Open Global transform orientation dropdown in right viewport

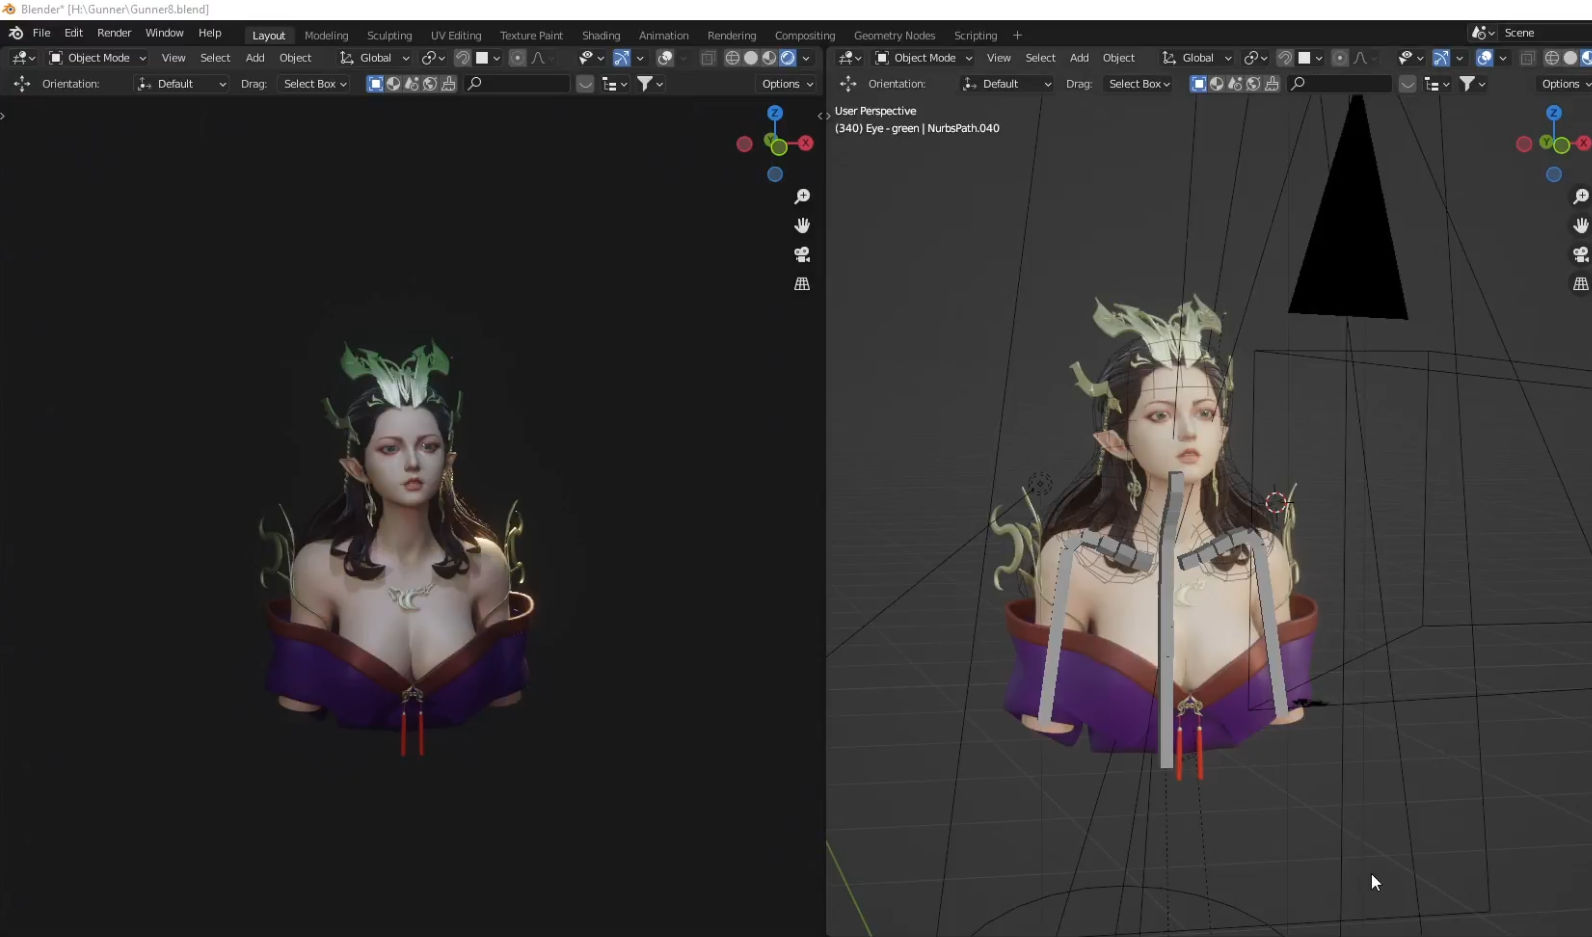click(1197, 58)
